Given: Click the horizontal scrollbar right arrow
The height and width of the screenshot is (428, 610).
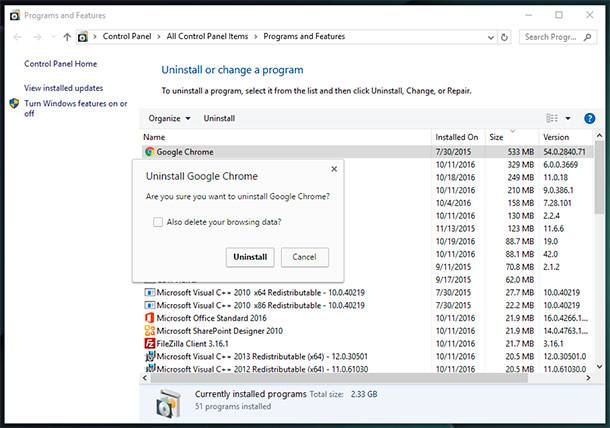Looking at the screenshot, I should (x=588, y=378).
